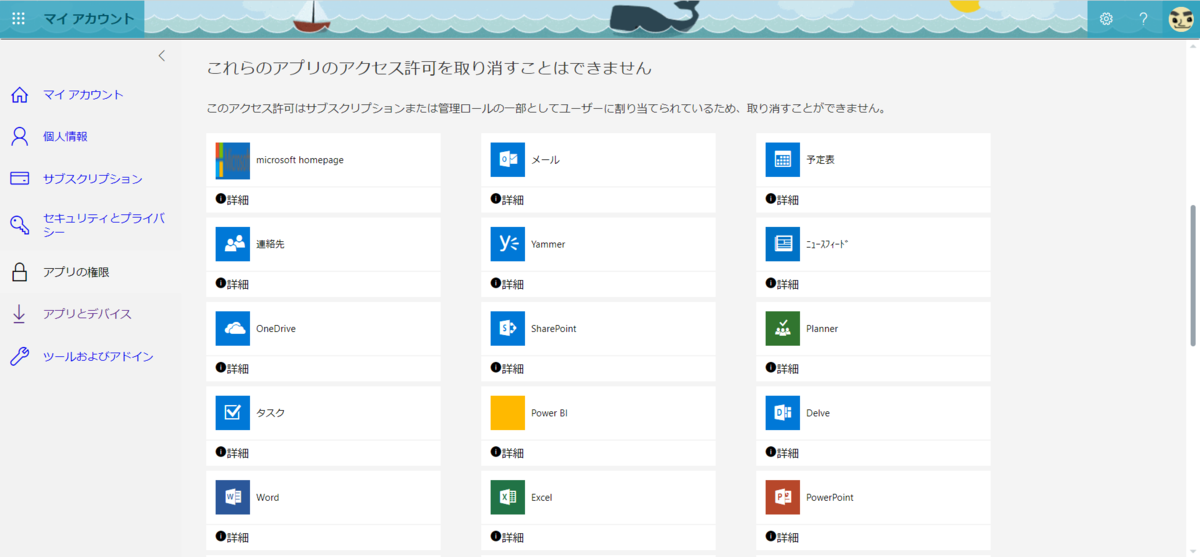
Task: Click the PowerPoint app icon
Action: coord(783,497)
